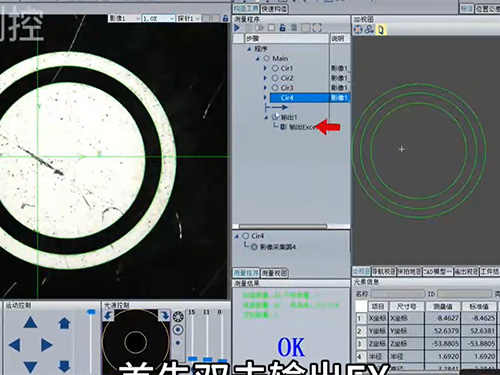Select the Cir3 row in program tree
The image size is (500, 375).
287,88
